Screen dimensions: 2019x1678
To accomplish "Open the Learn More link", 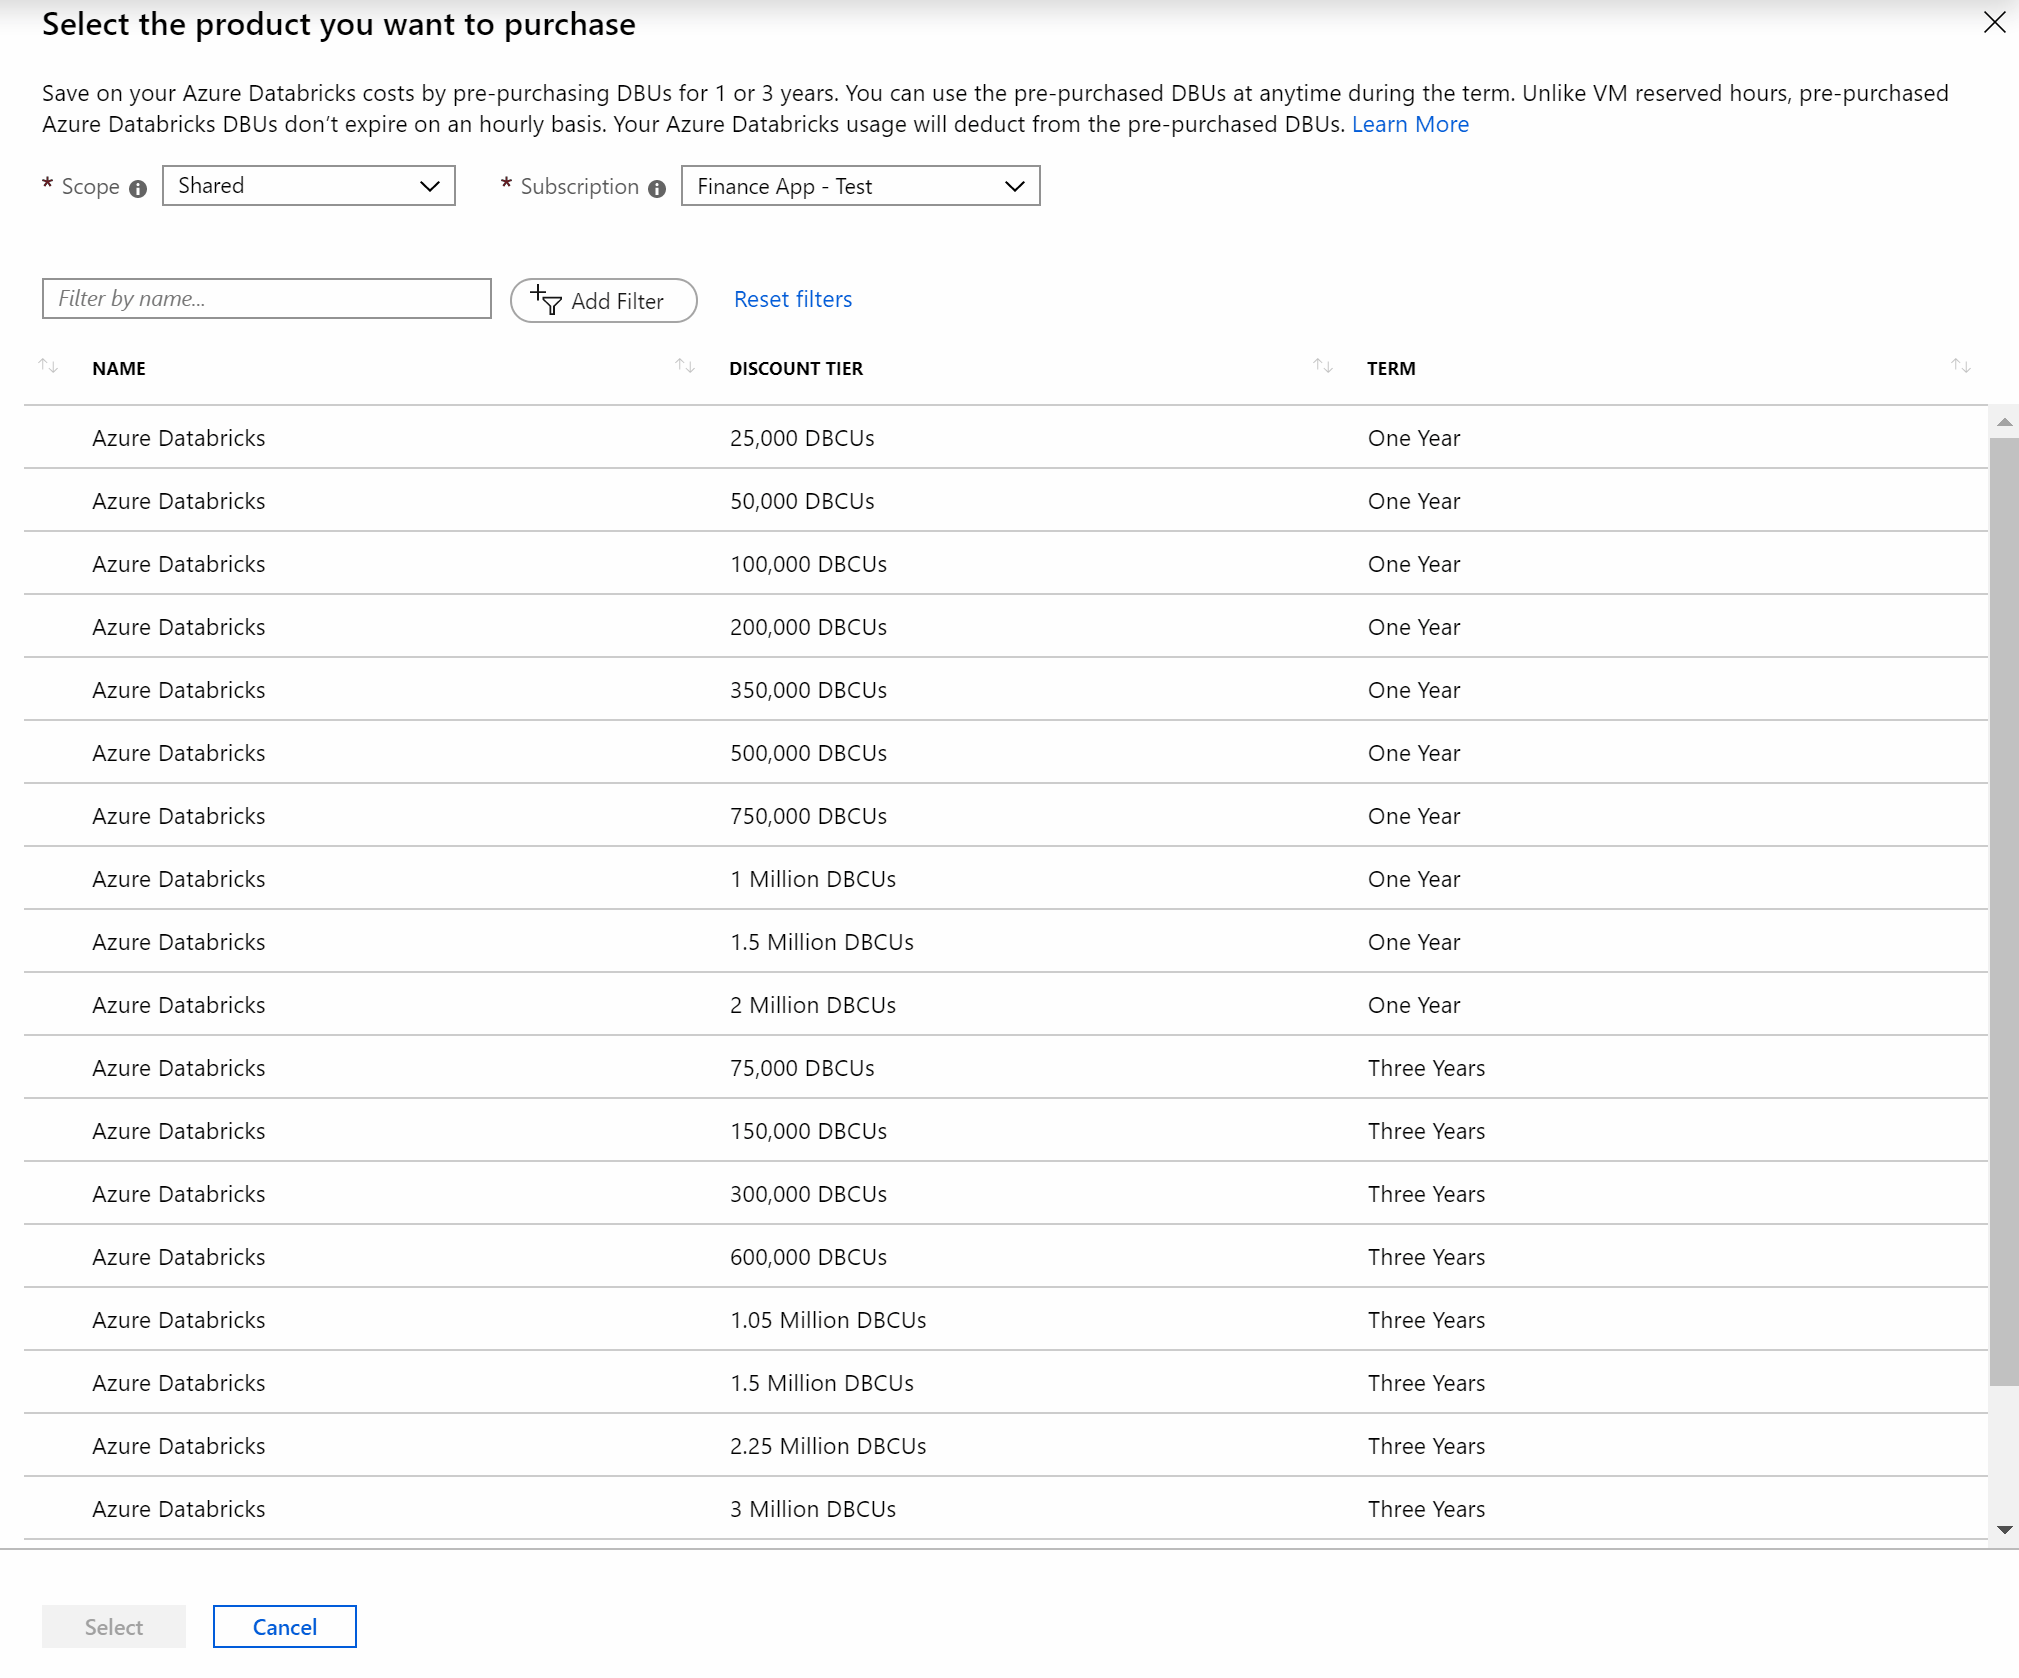I will tap(1410, 124).
